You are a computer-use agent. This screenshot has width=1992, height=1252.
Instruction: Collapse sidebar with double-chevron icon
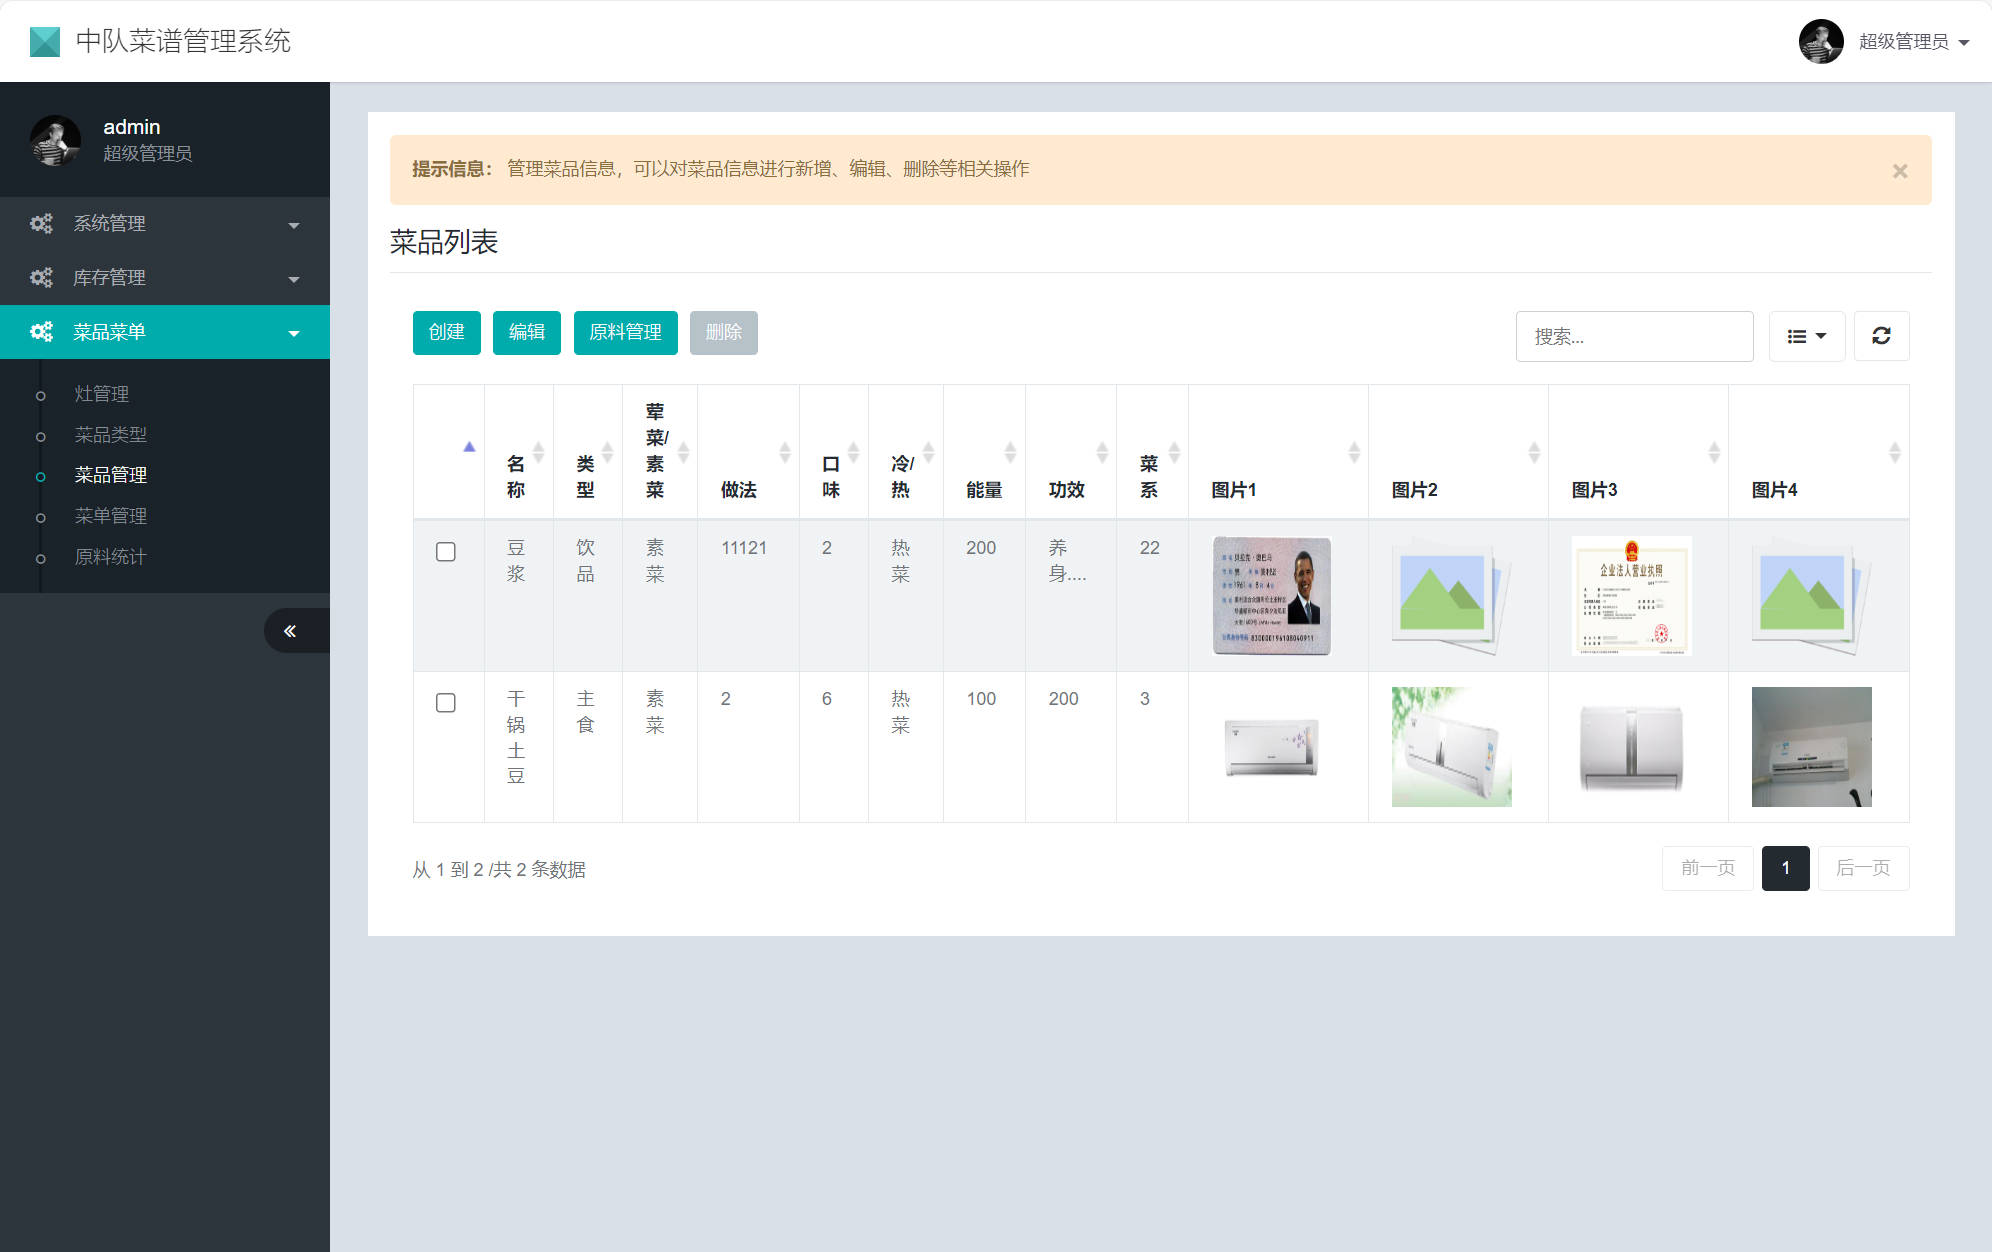coord(290,631)
